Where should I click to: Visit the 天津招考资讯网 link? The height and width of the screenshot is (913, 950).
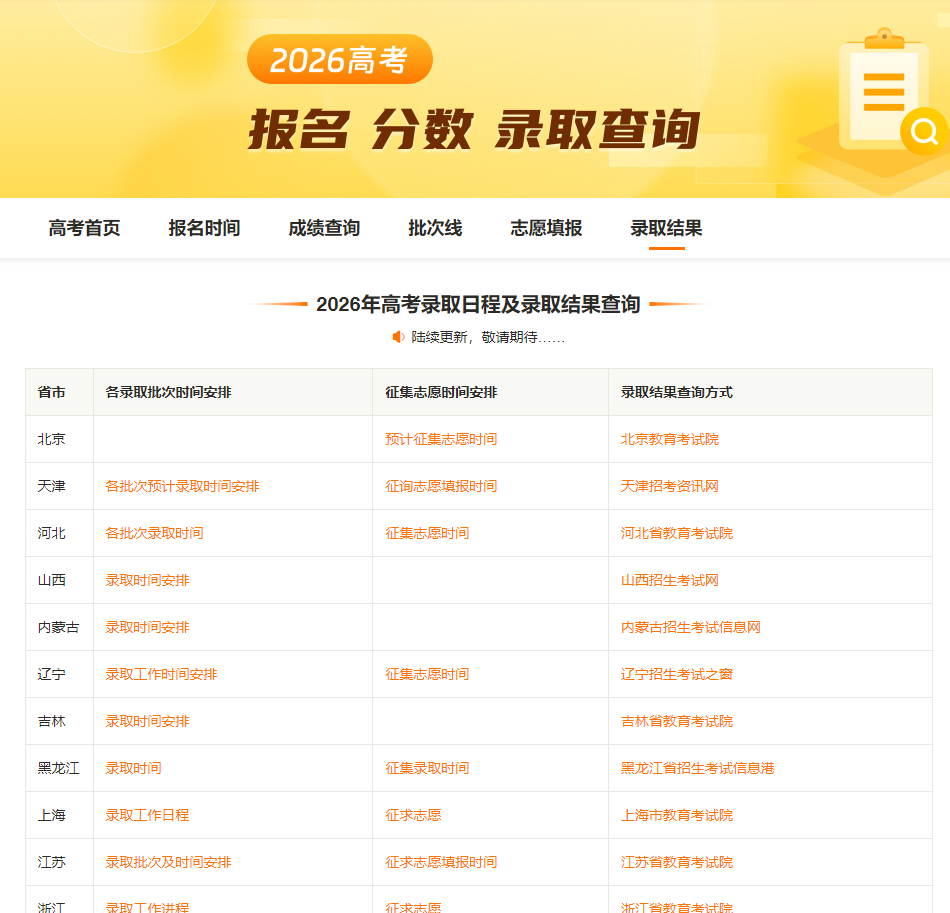click(x=669, y=486)
